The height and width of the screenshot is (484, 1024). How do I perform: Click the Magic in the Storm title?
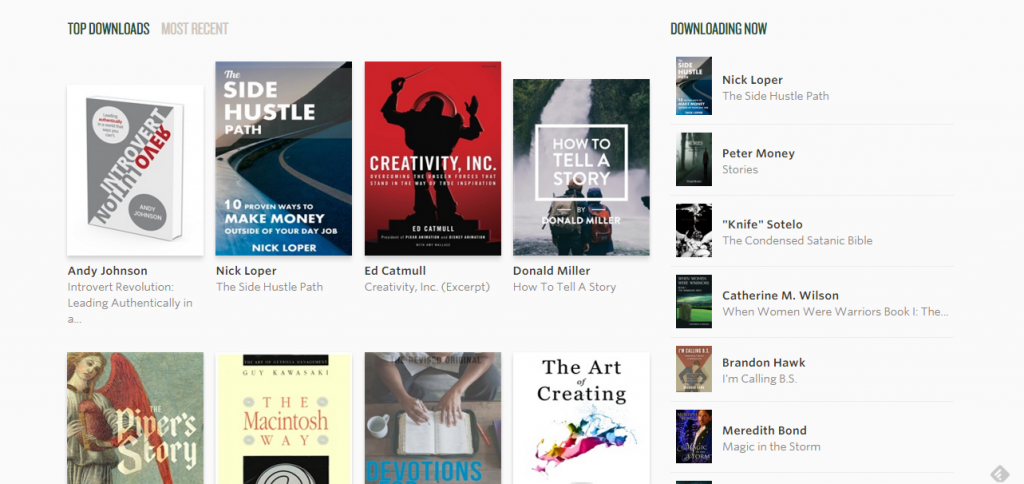pos(771,447)
